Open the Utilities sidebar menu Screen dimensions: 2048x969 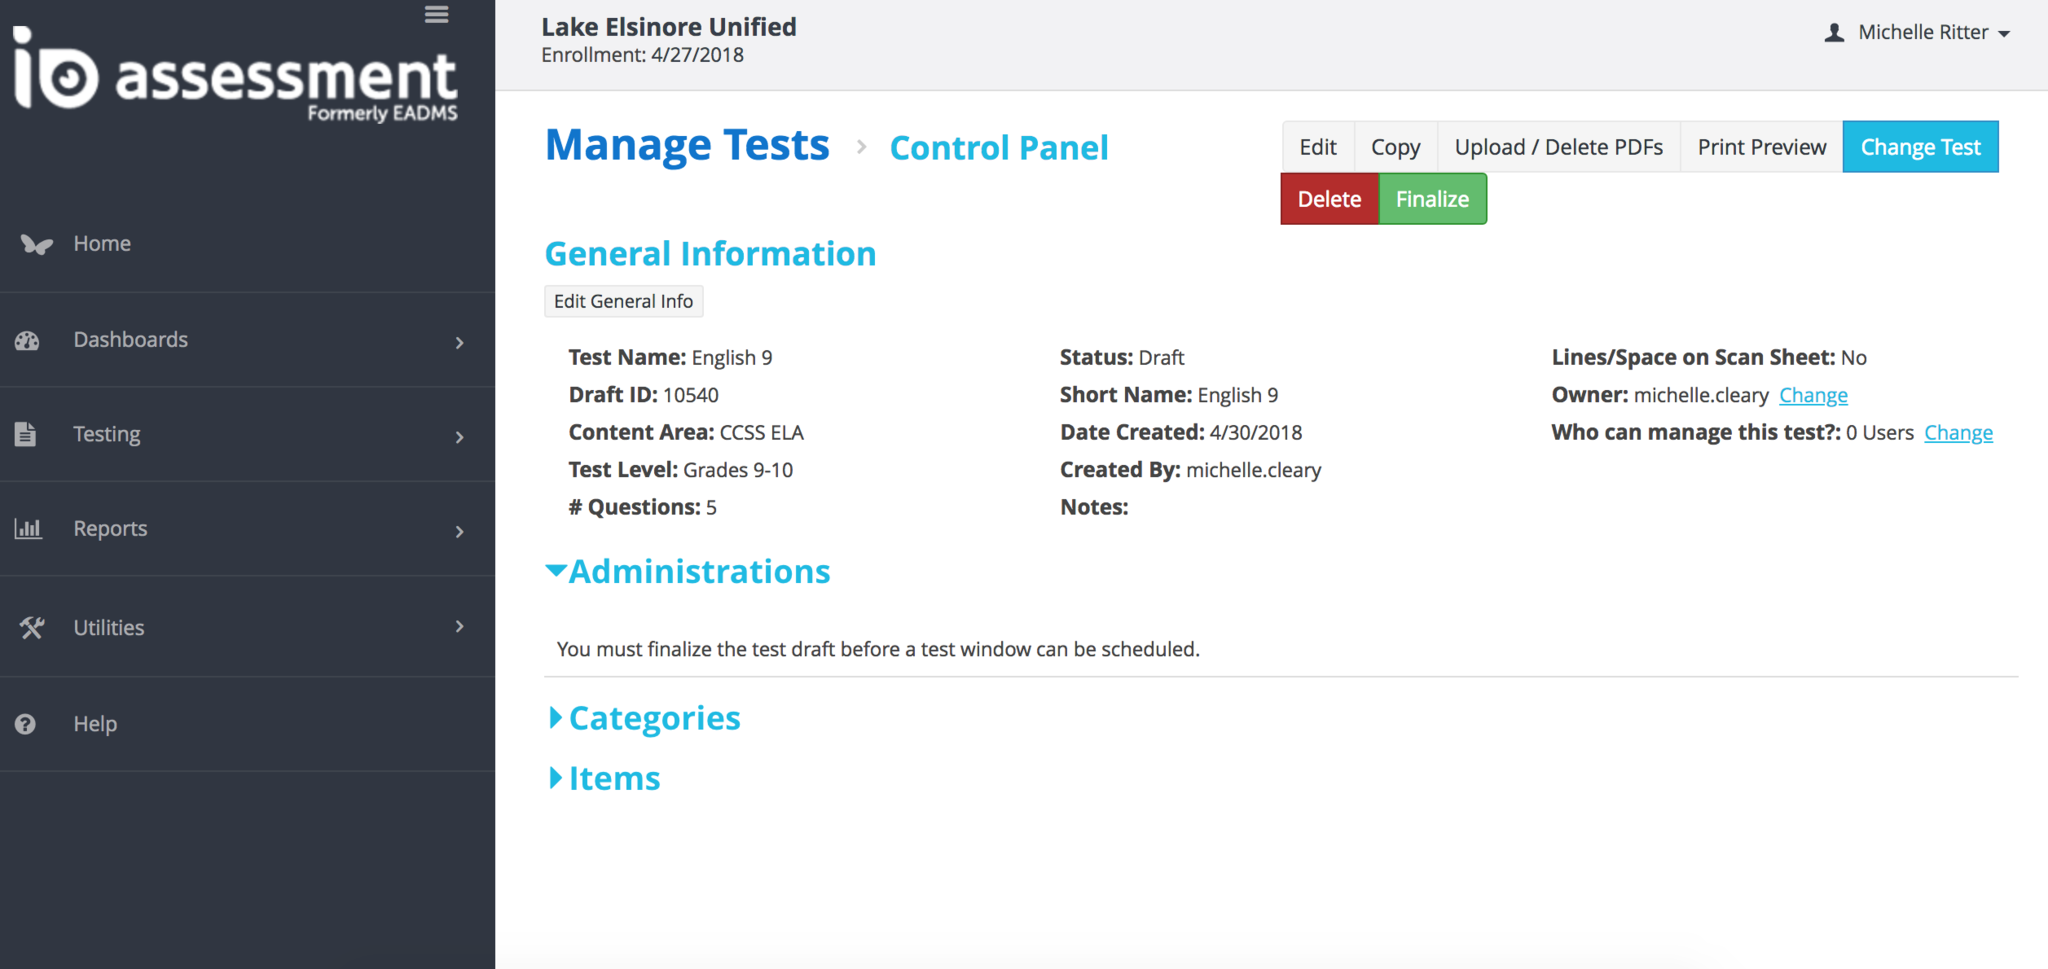[x=109, y=628]
